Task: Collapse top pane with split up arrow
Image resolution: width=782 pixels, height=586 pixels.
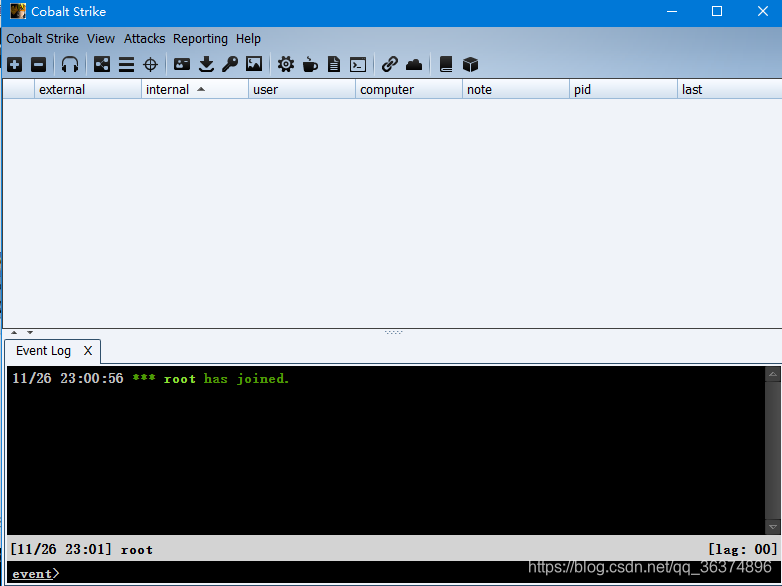Action: tap(14, 332)
